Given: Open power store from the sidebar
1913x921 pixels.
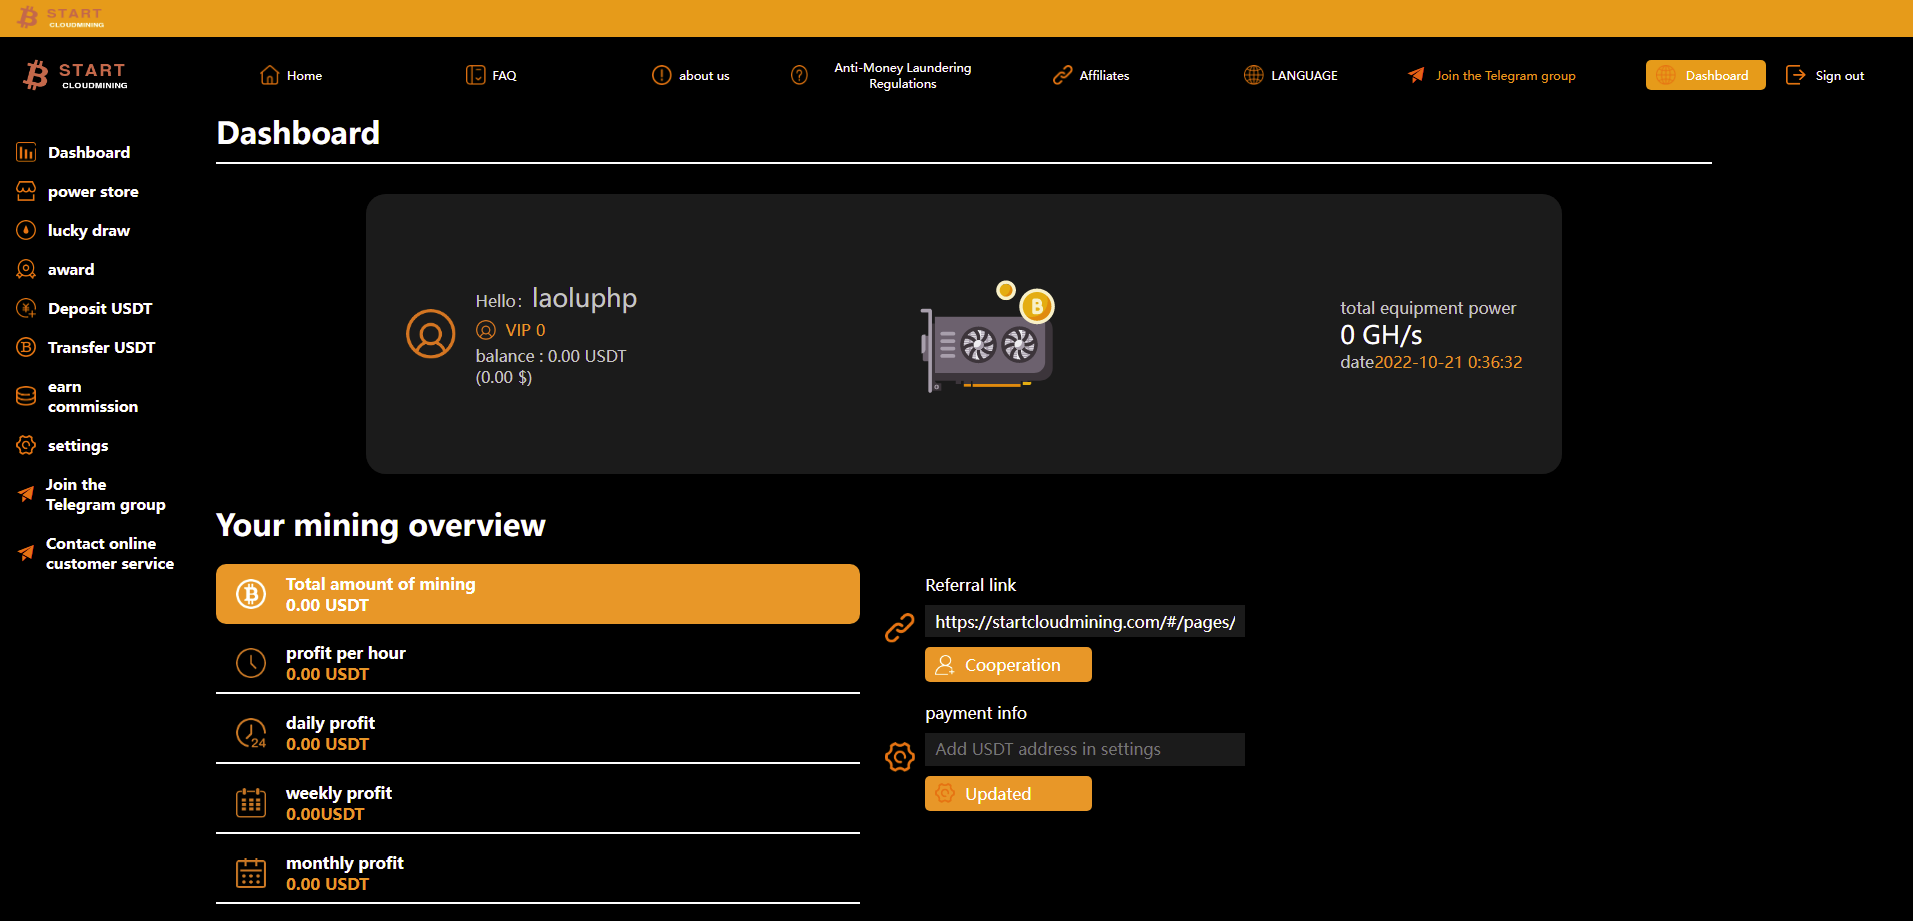Looking at the screenshot, I should pos(92,192).
